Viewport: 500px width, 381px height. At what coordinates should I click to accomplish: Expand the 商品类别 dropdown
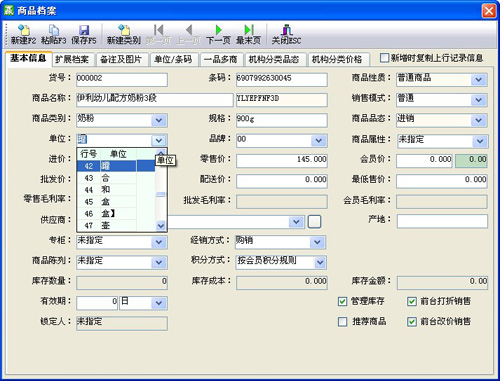tap(159, 120)
